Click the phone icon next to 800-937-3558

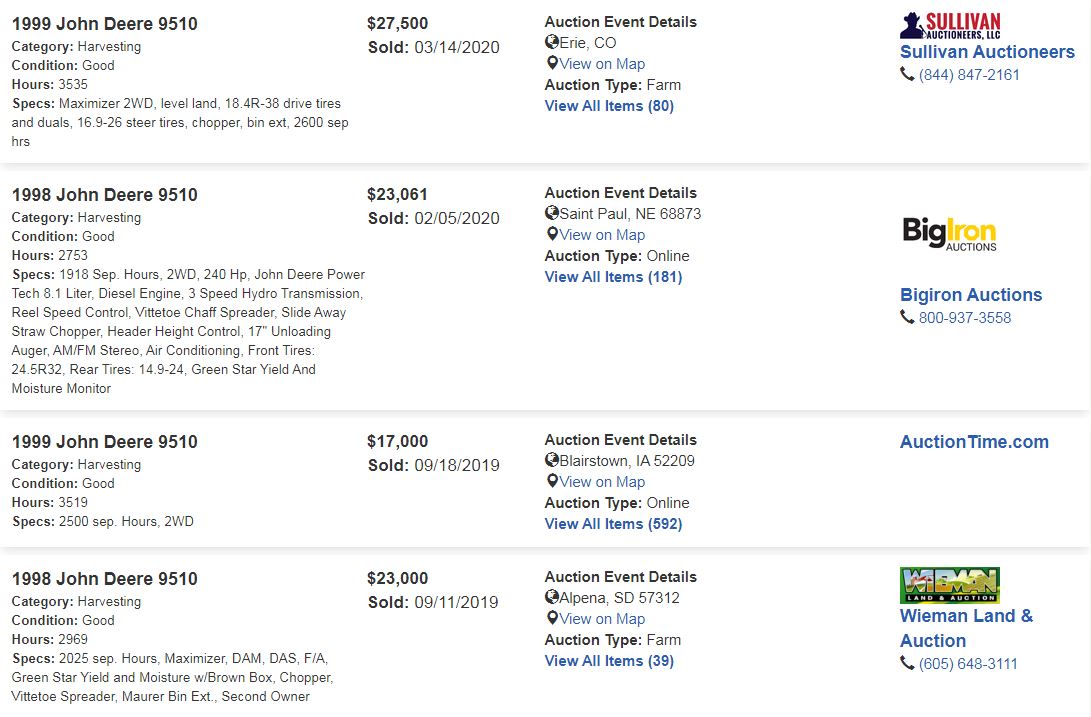point(907,317)
